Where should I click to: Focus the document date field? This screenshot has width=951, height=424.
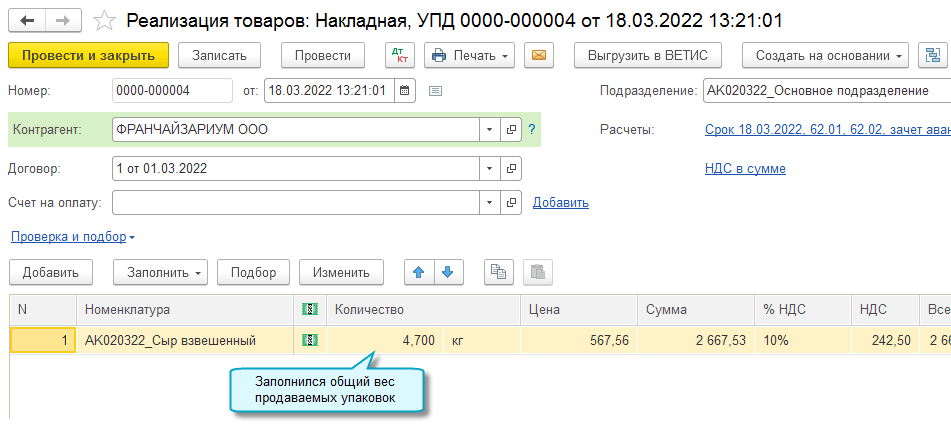pos(330,92)
